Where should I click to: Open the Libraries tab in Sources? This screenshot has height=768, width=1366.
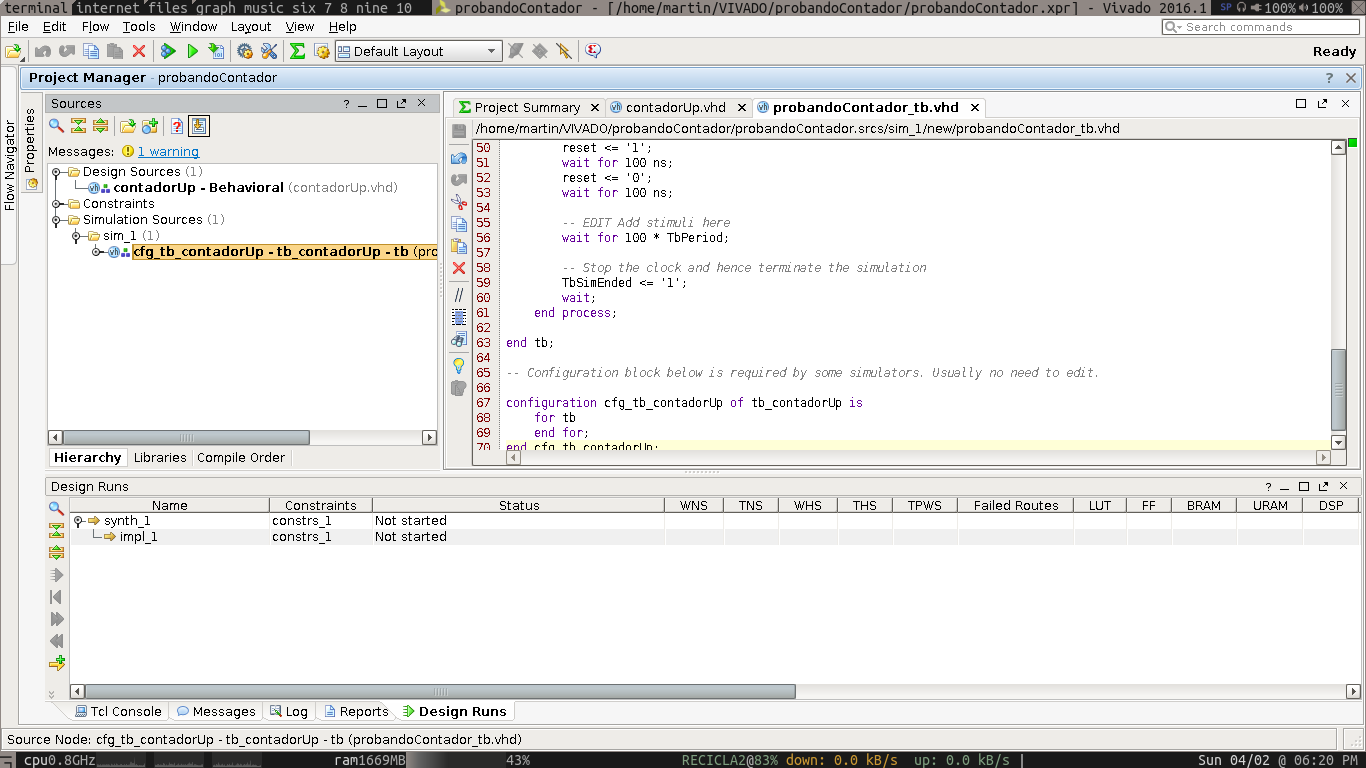point(160,457)
